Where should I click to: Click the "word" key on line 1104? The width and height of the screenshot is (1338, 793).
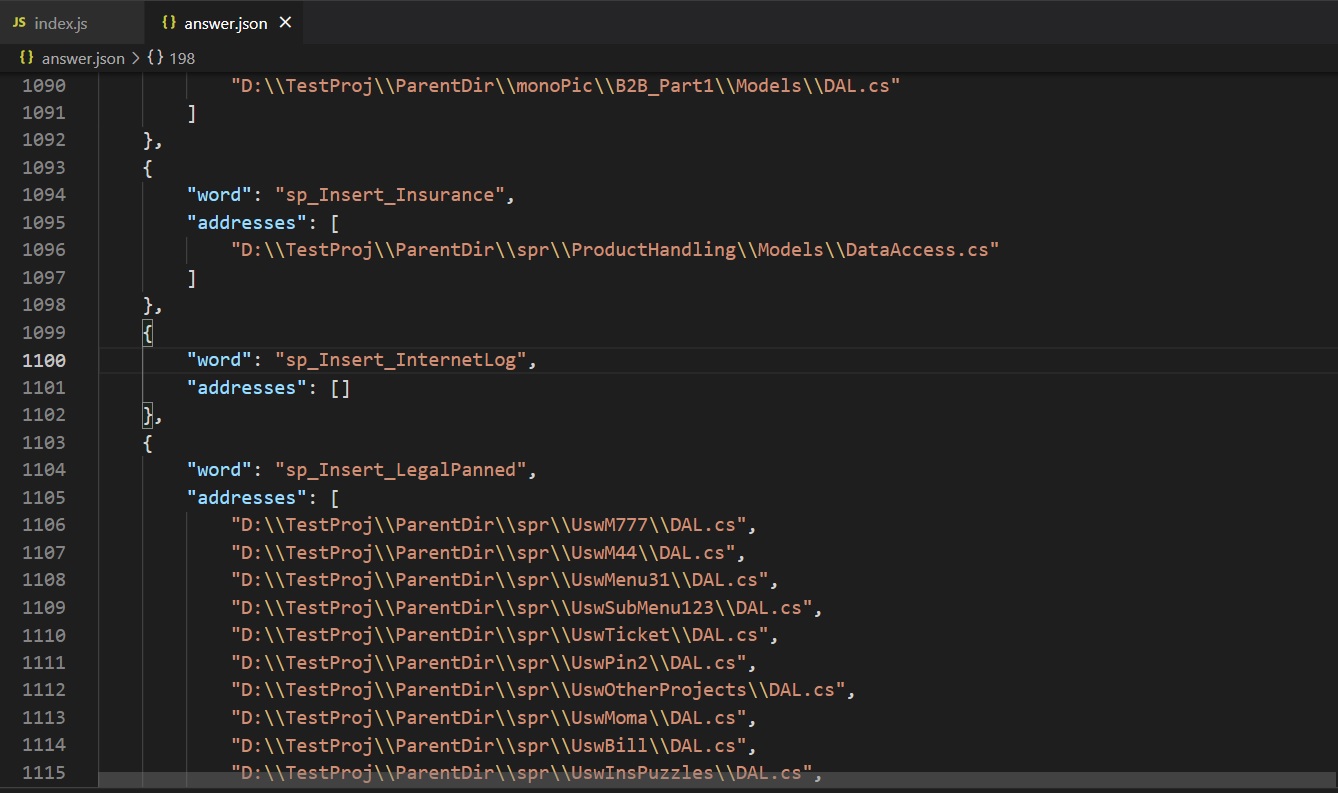tap(220, 469)
